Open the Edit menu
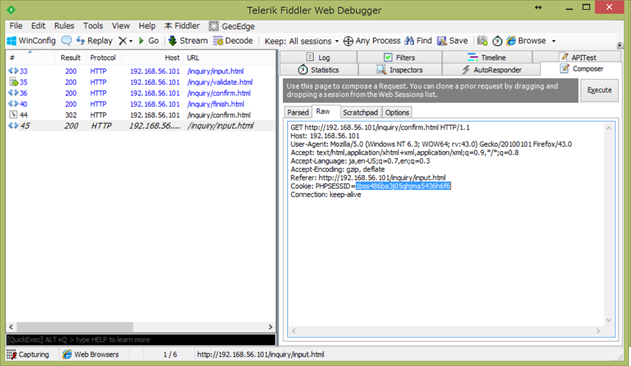631x366 pixels. [x=38, y=26]
